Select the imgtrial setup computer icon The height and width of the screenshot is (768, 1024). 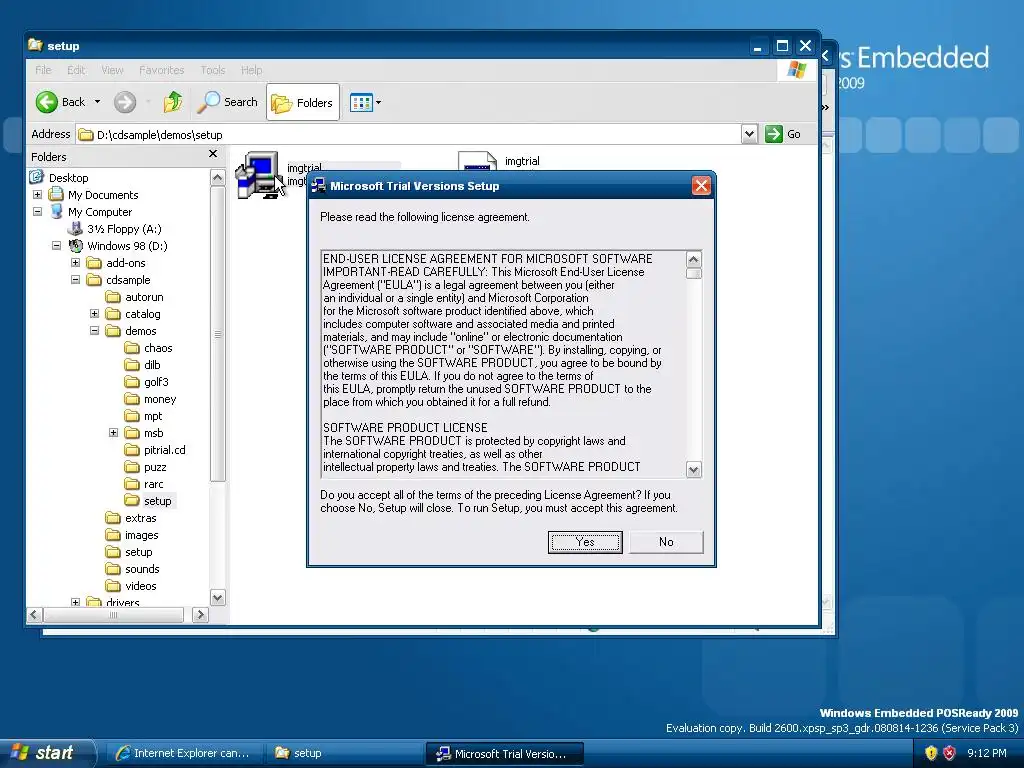pyautogui.click(x=260, y=174)
